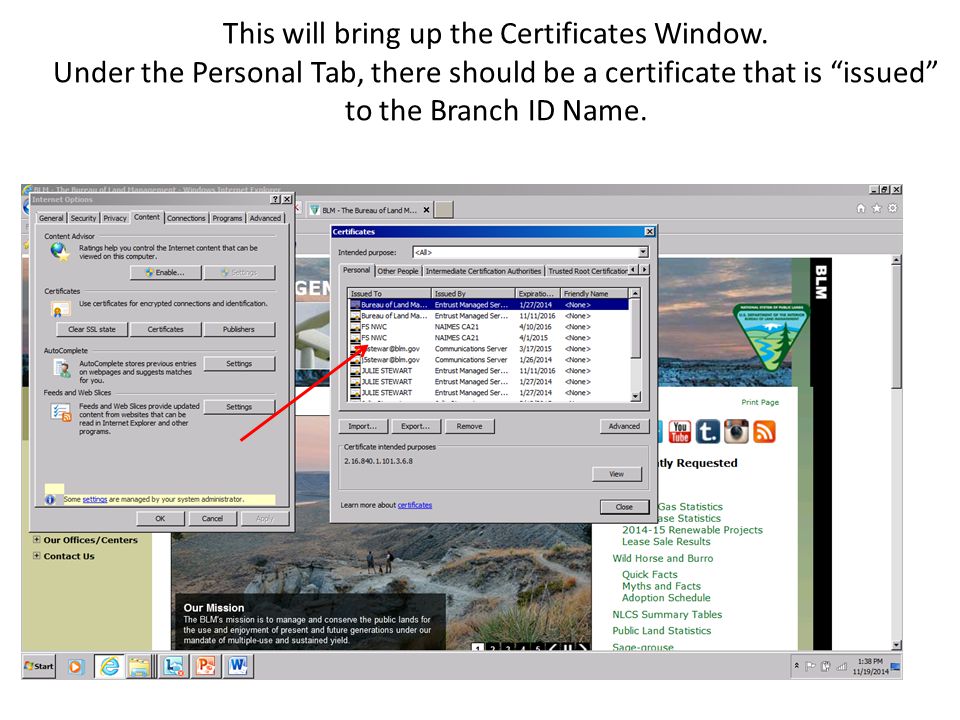Launch PowerPoint from the taskbar

pyautogui.click(x=206, y=666)
